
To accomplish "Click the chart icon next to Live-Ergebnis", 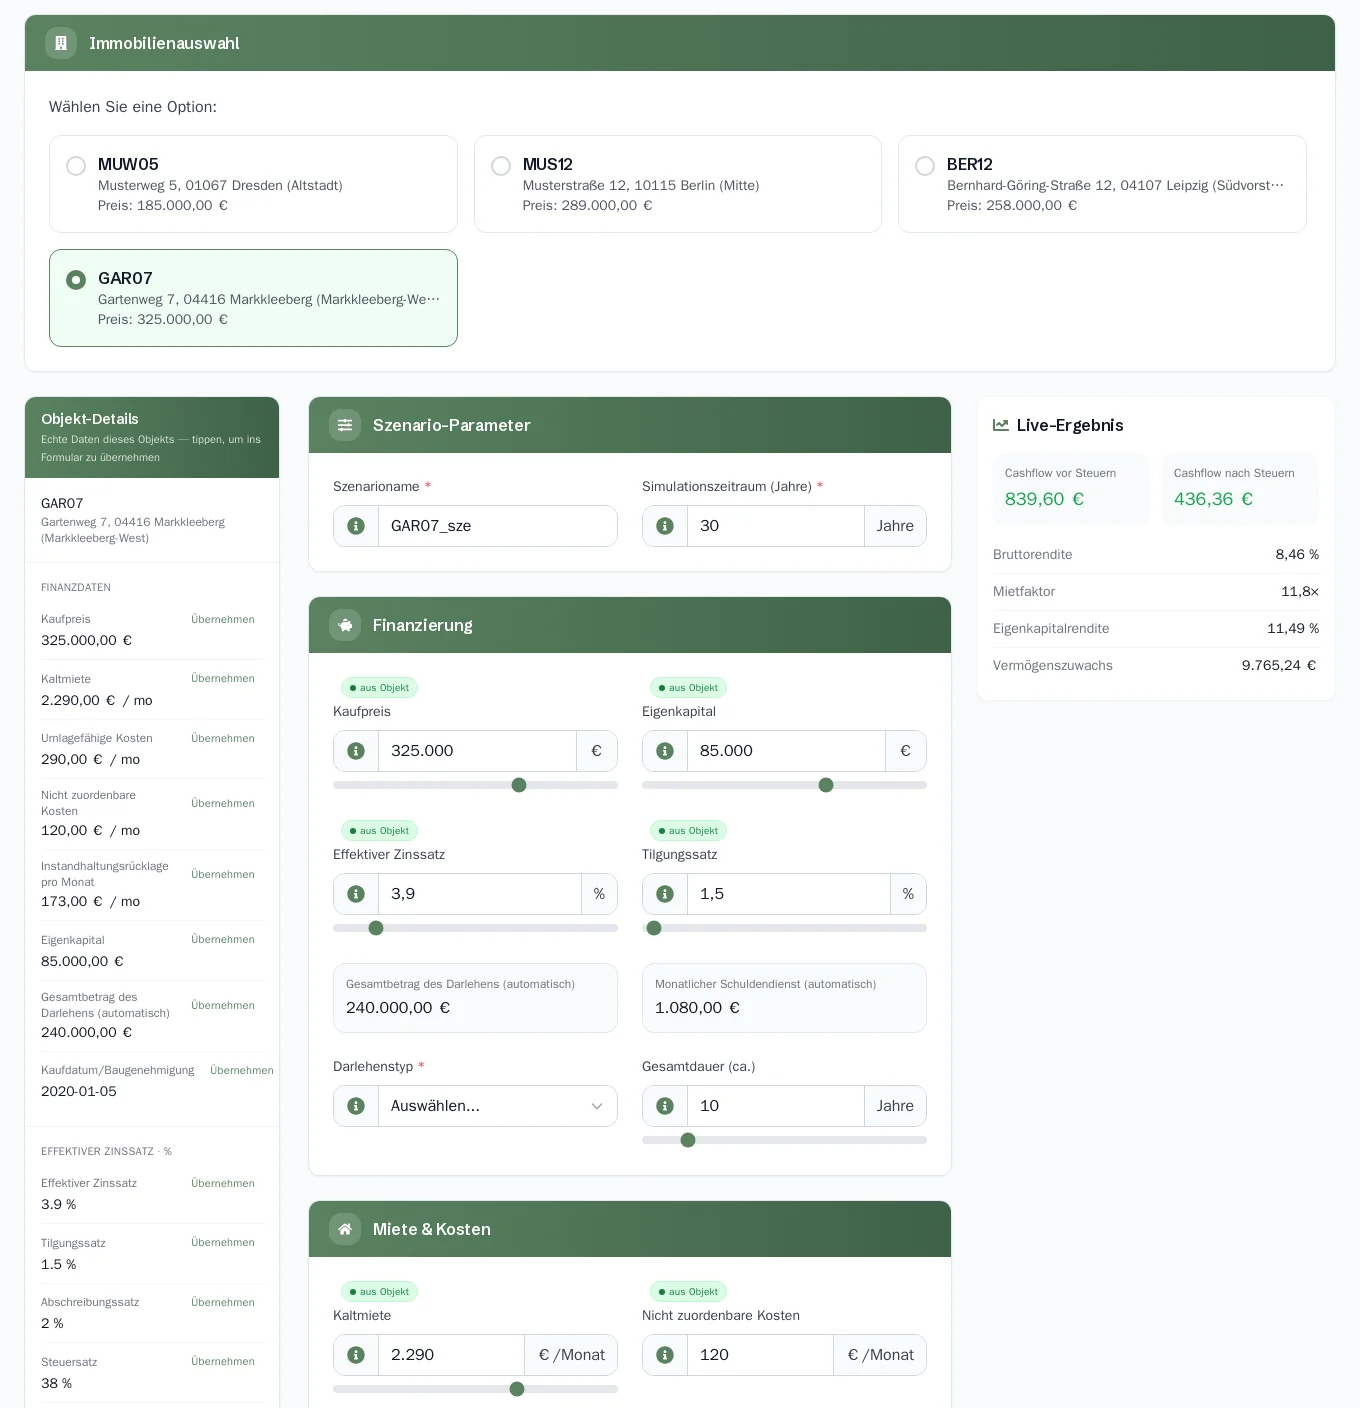I will point(1001,425).
